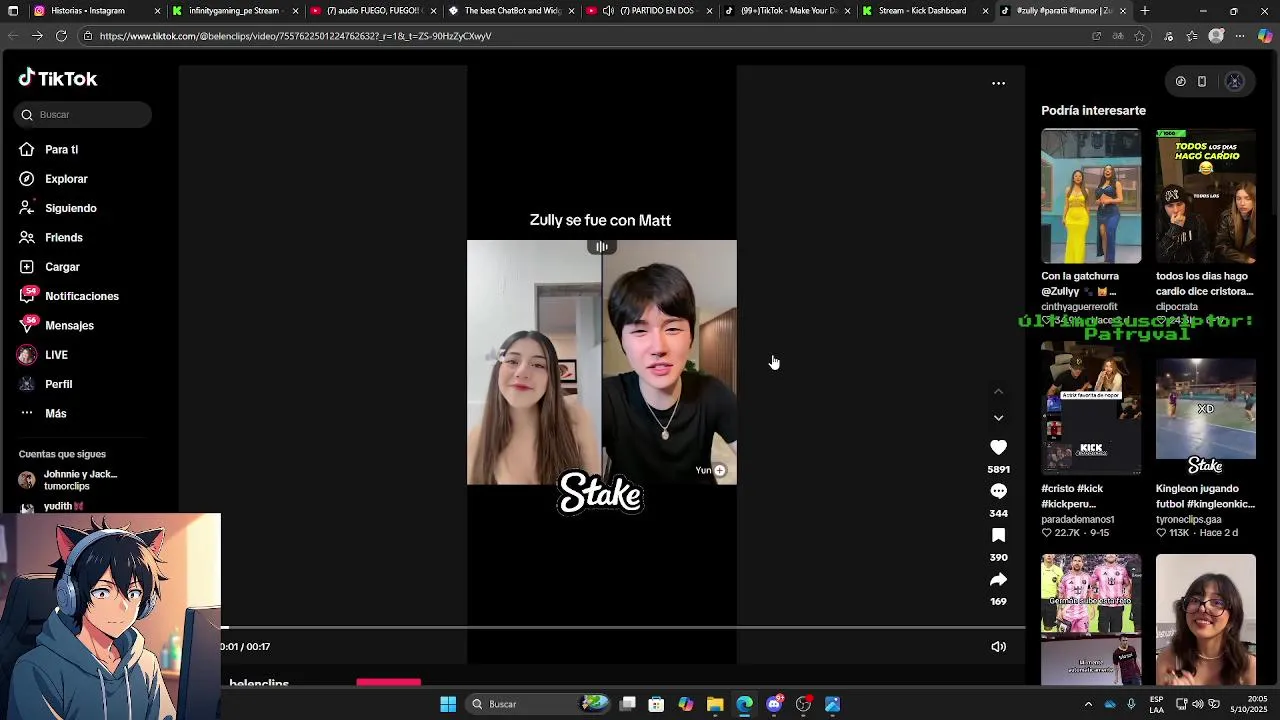Open the Windows Start menu
Image resolution: width=1280 pixels, height=720 pixels.
click(x=448, y=704)
